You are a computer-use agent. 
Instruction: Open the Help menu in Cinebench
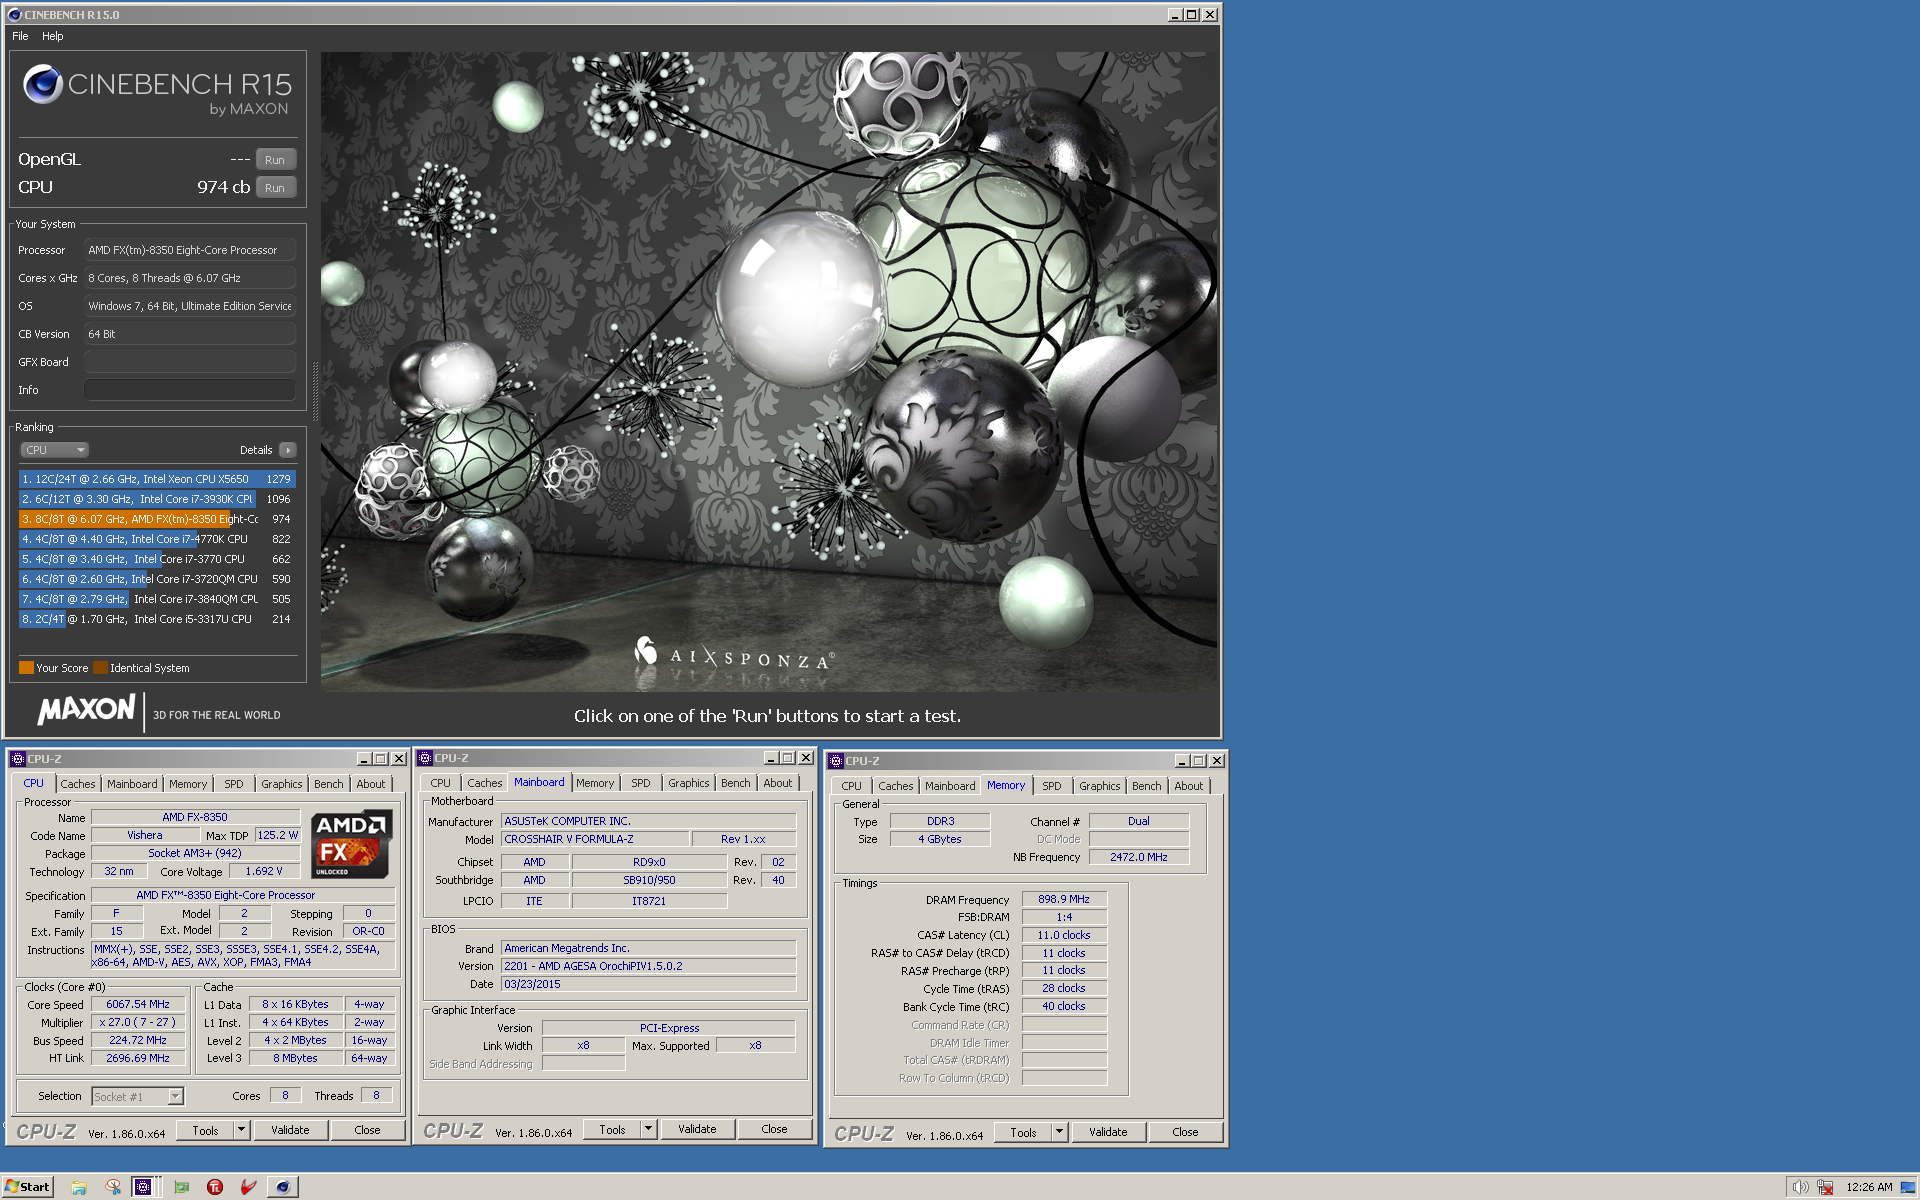tap(53, 36)
